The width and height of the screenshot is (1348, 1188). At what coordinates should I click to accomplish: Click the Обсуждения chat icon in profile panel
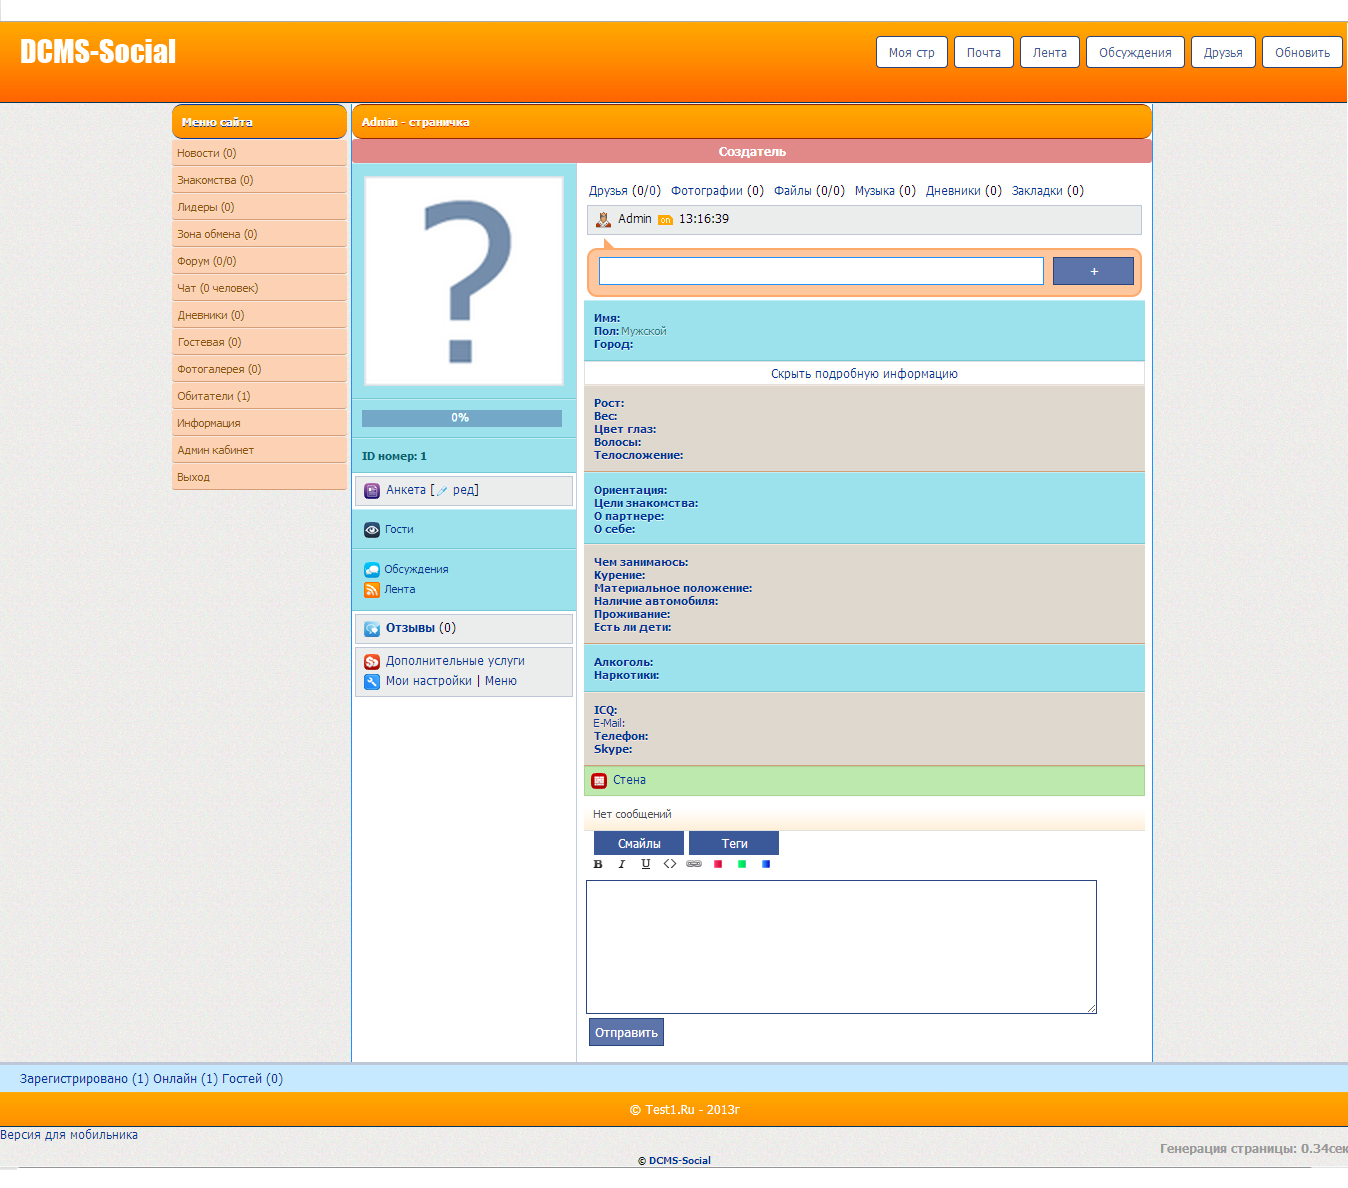(372, 570)
